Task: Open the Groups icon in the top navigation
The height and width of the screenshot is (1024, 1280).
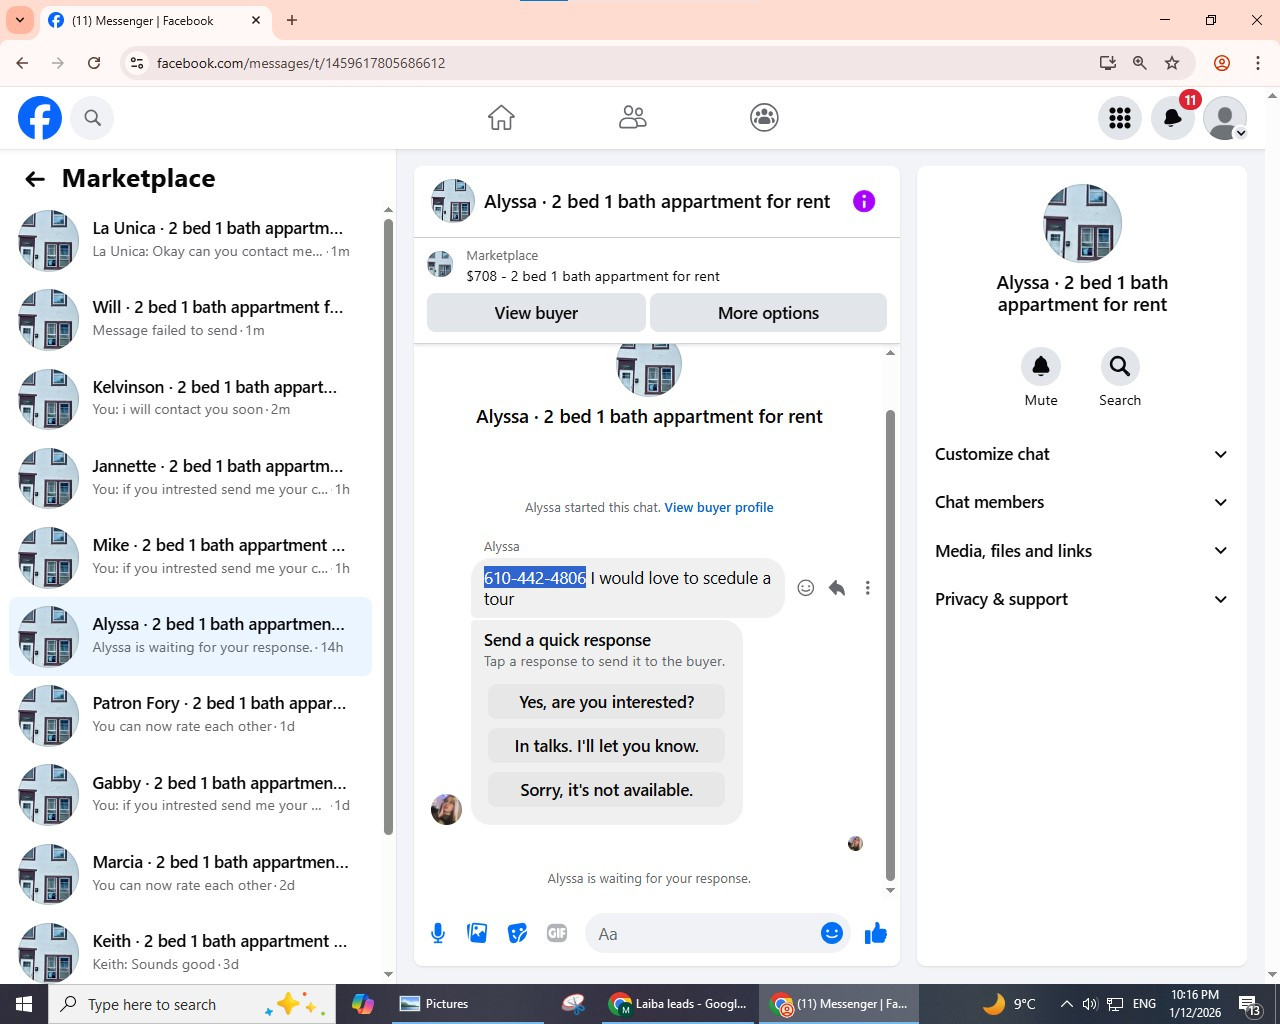Action: pyautogui.click(x=764, y=118)
